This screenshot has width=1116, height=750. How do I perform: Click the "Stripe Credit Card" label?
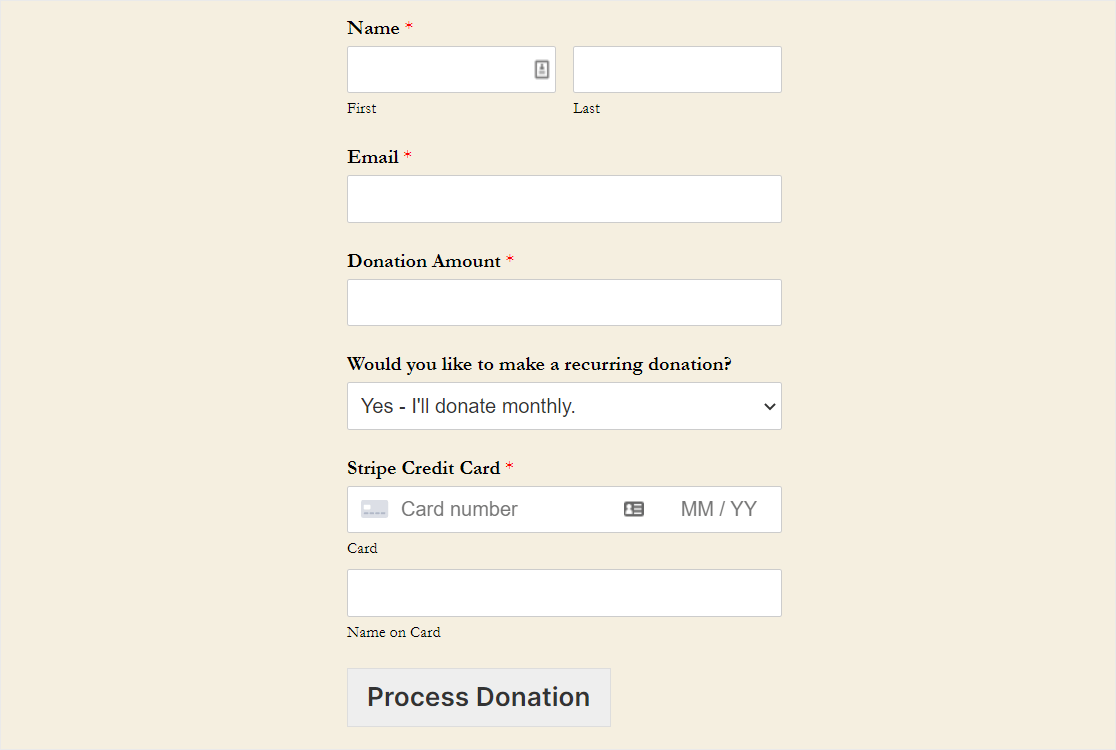point(423,468)
